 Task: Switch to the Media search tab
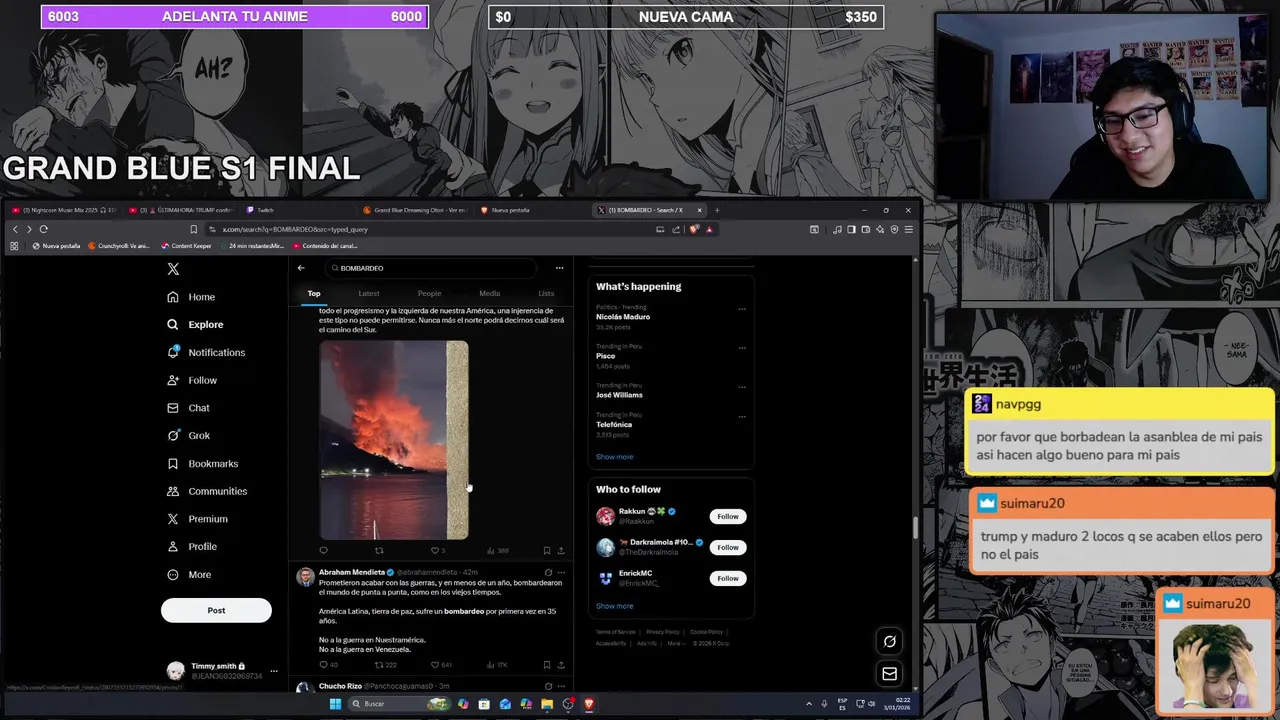click(489, 293)
